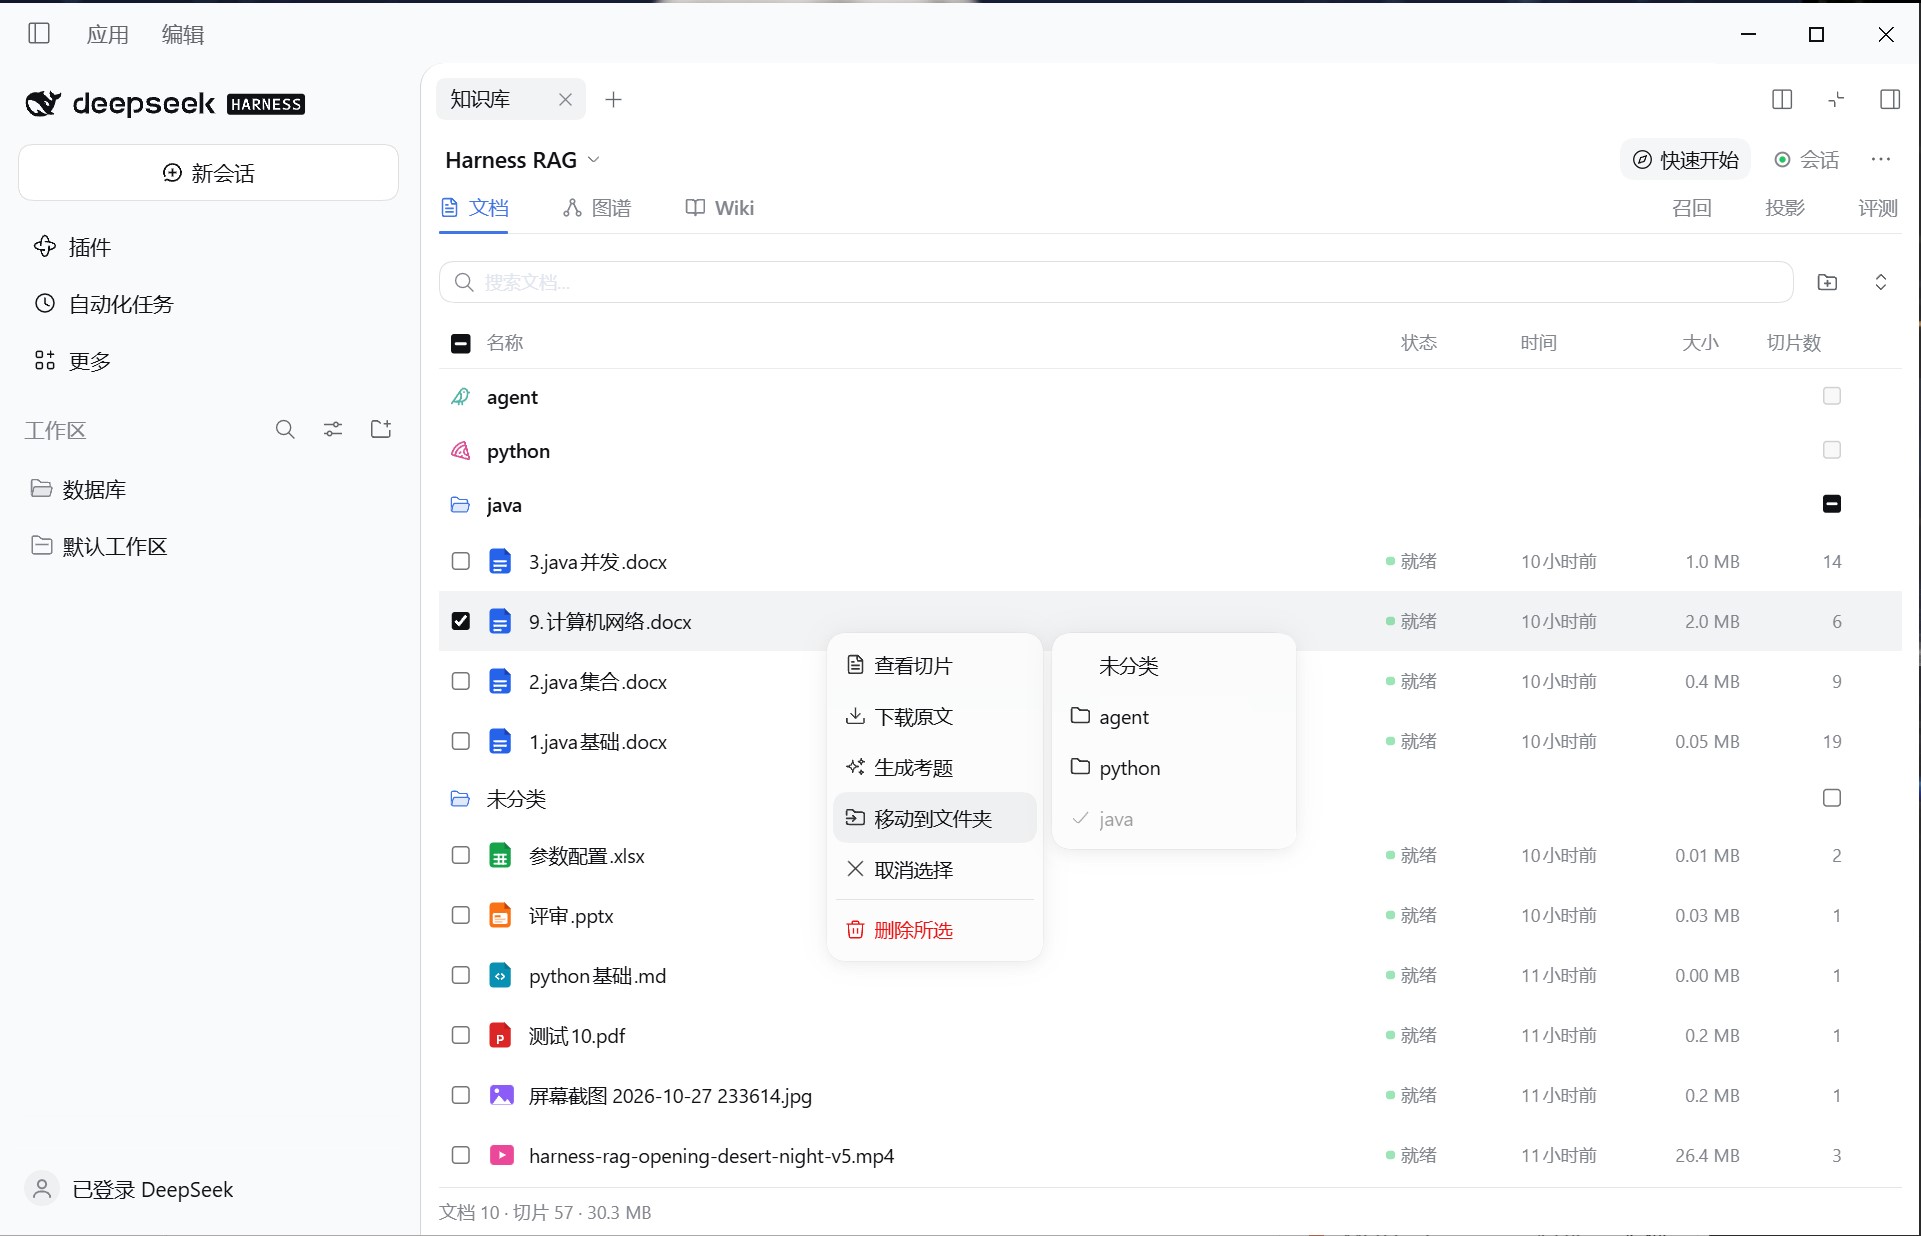
Task: Click python基础.md file icon
Action: (x=500, y=976)
